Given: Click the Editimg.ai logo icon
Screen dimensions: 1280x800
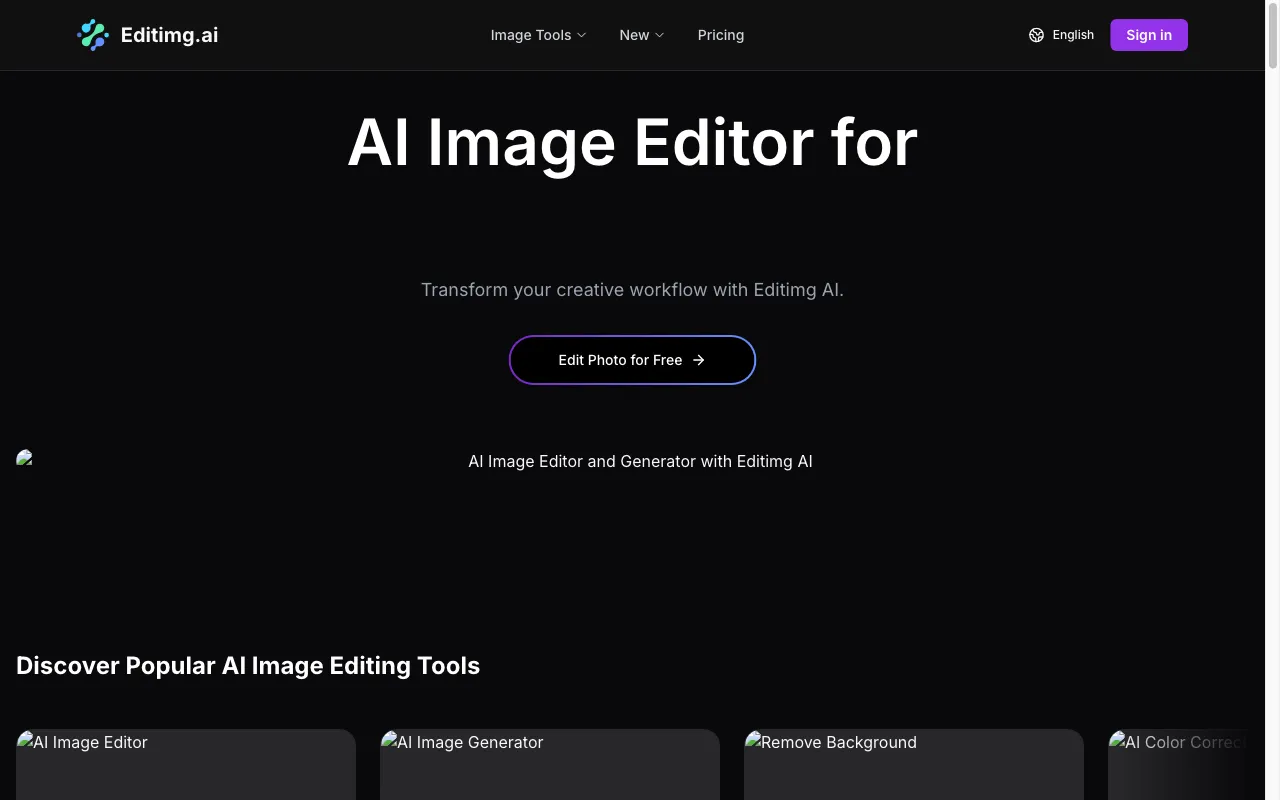Looking at the screenshot, I should point(93,35).
